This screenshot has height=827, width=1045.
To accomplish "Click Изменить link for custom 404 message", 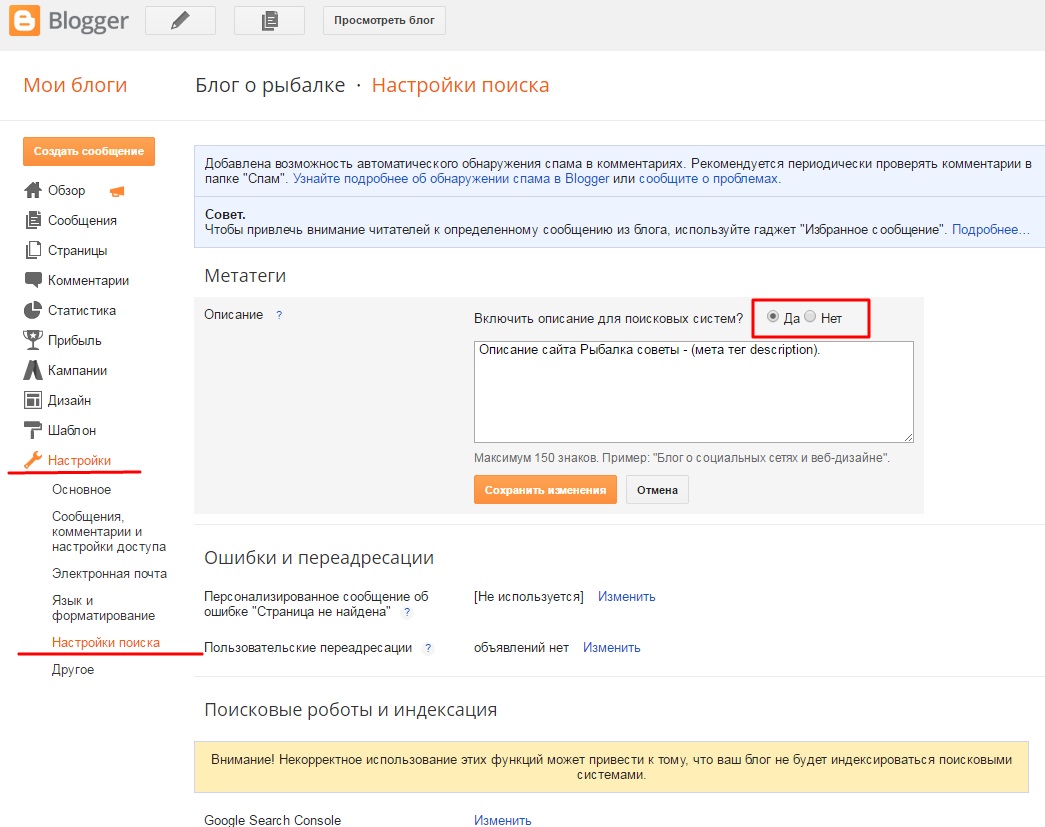I will point(626,597).
